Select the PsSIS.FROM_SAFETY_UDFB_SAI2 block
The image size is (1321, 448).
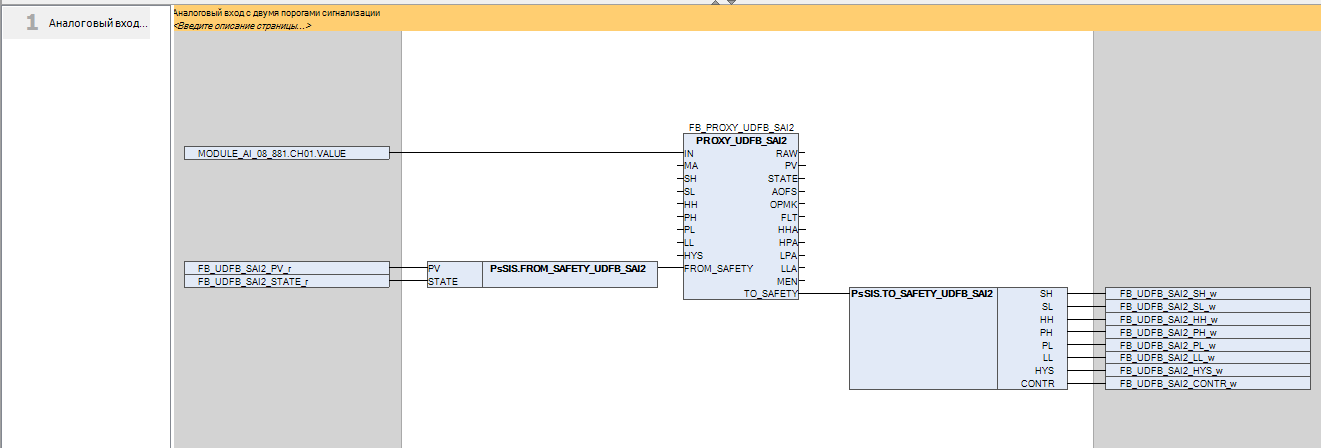[569, 268]
